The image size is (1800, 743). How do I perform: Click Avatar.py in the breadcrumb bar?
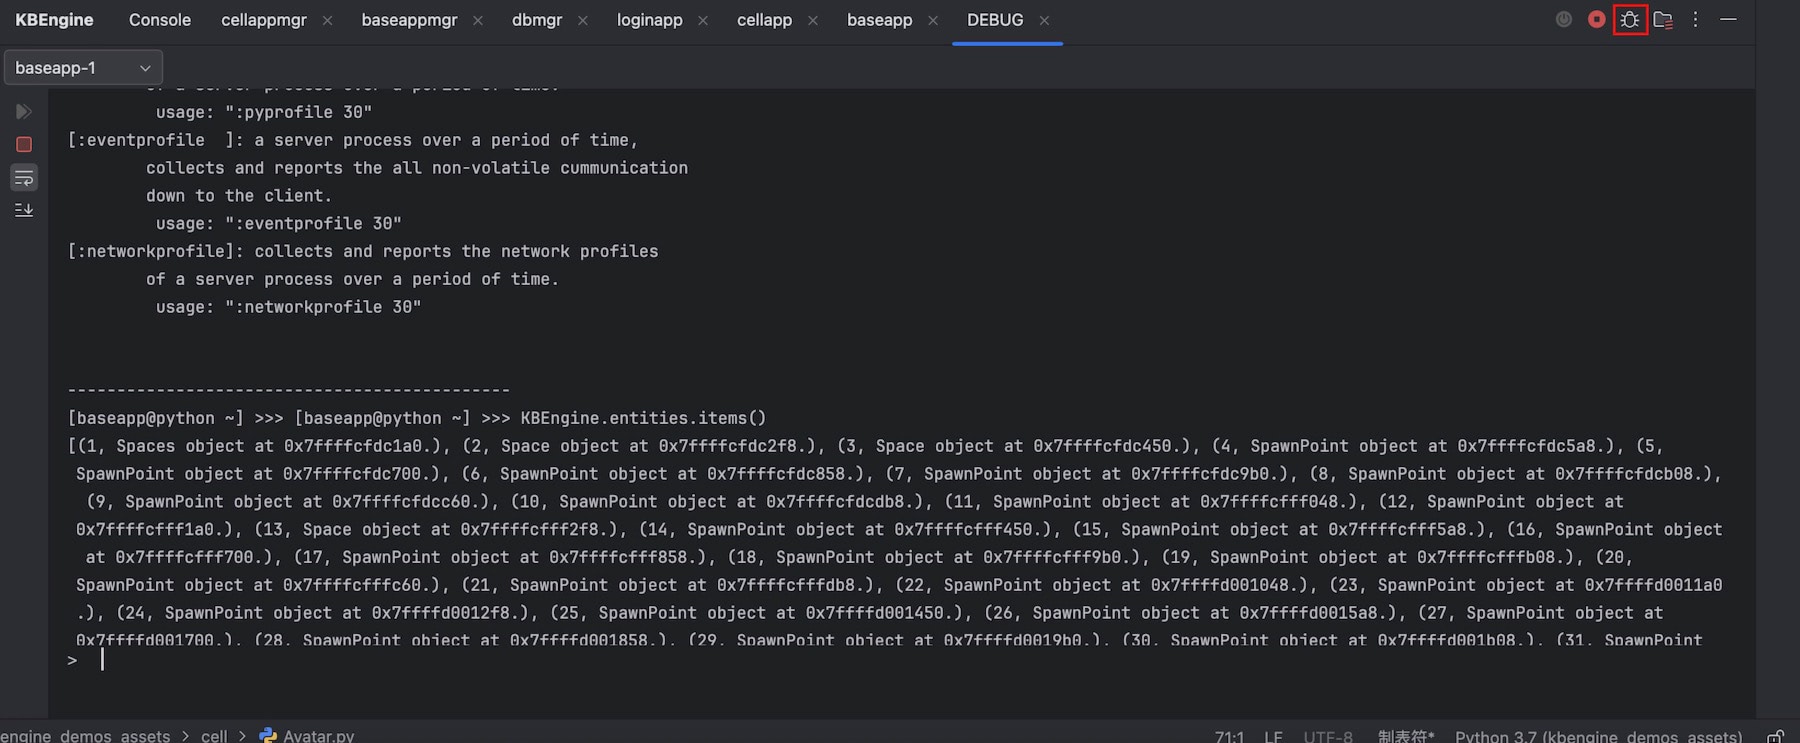[x=317, y=735]
